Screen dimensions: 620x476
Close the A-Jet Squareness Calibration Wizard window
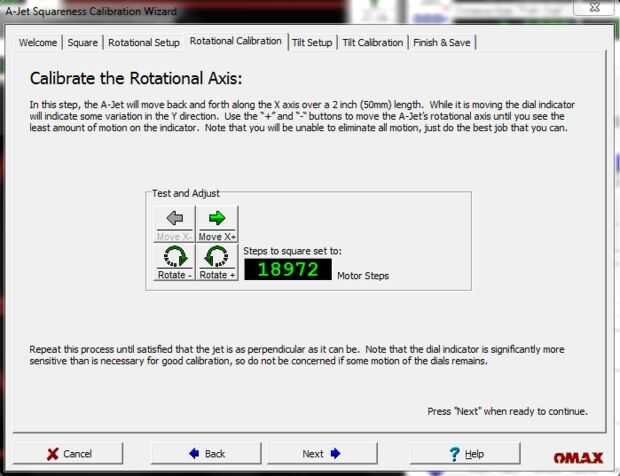click(595, 7)
